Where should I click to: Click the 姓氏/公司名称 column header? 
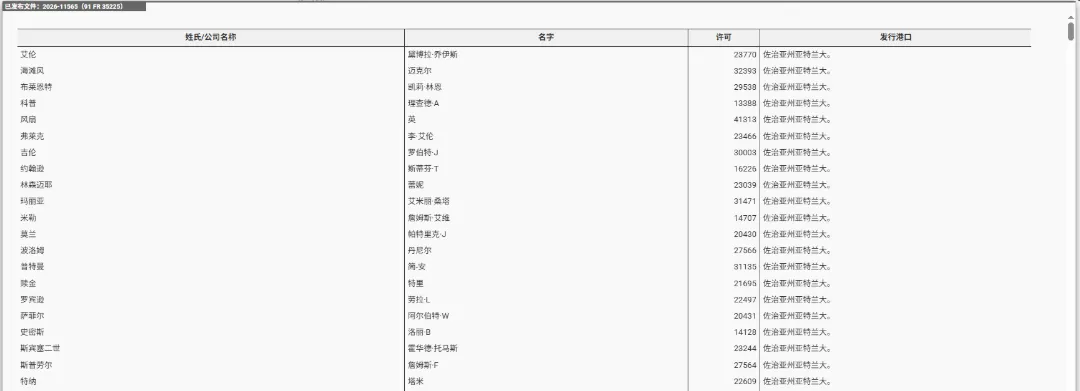[x=211, y=37]
